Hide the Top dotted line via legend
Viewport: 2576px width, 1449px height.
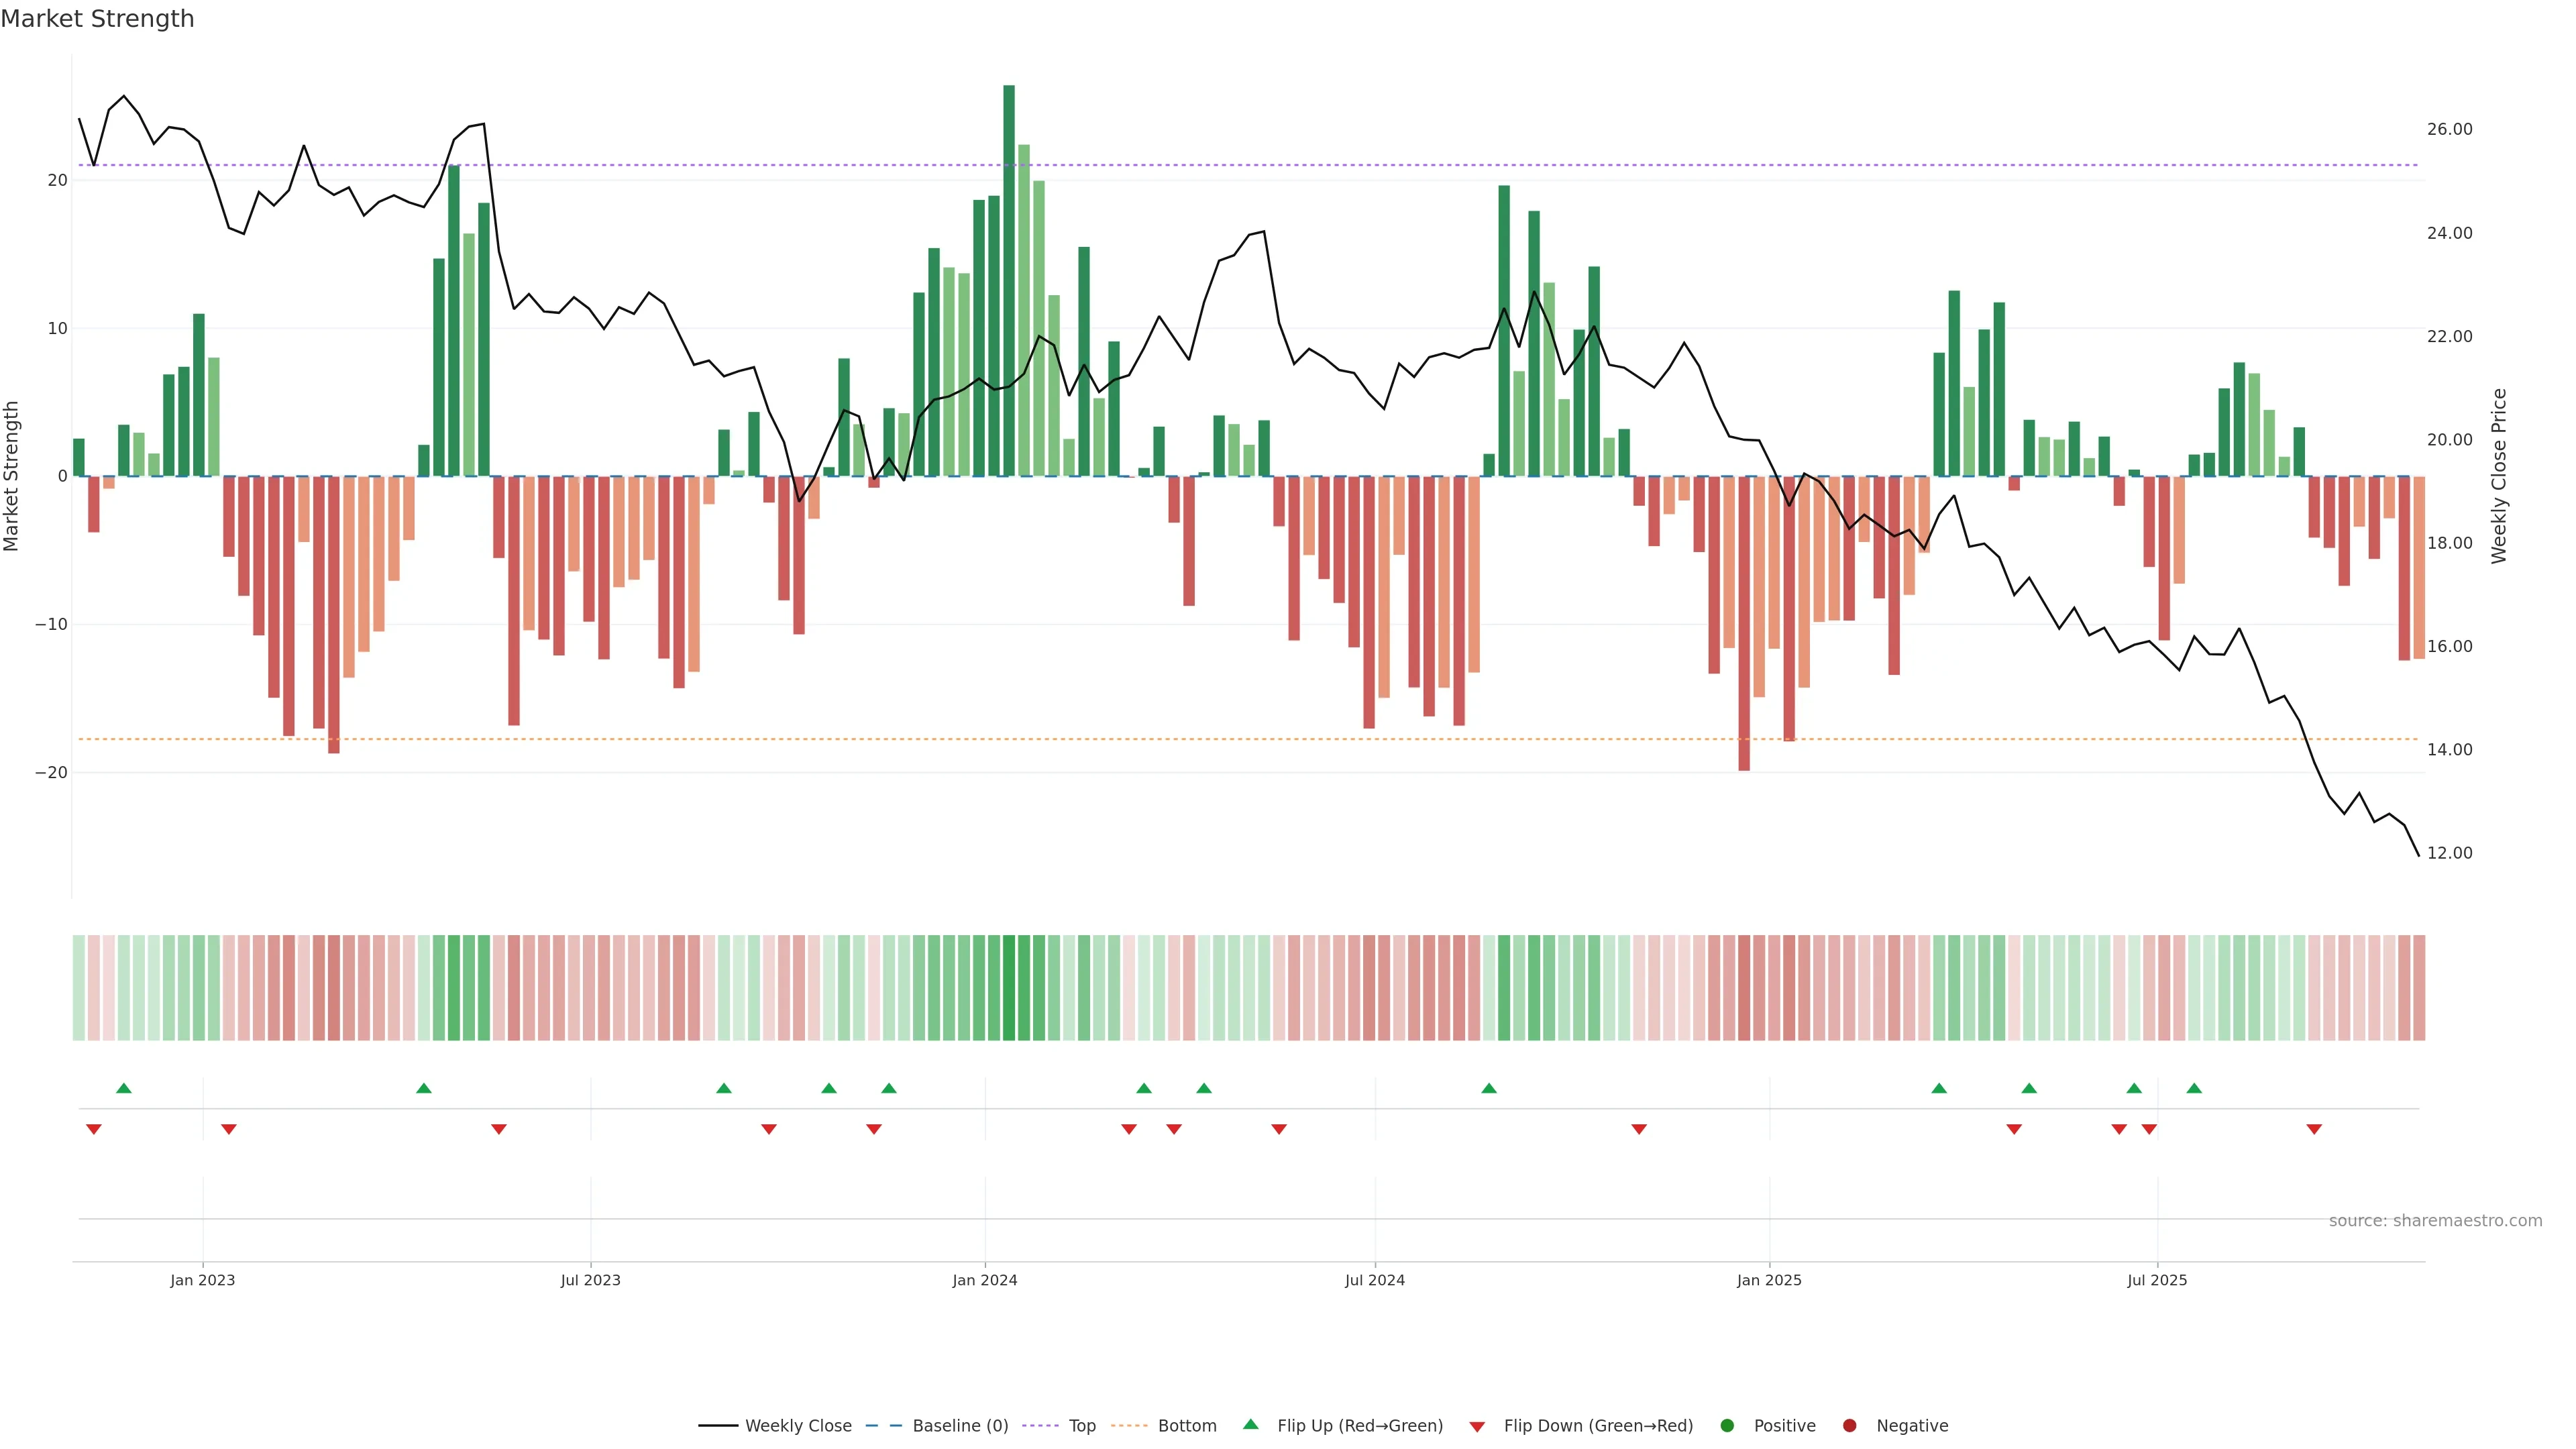(x=1081, y=1426)
